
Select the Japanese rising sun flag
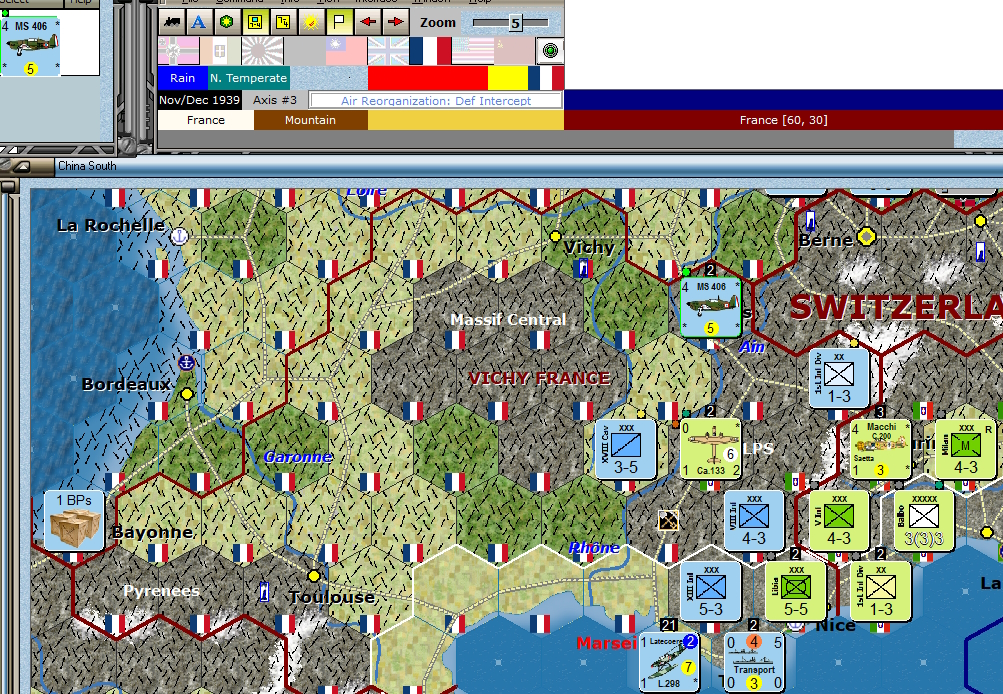262,51
